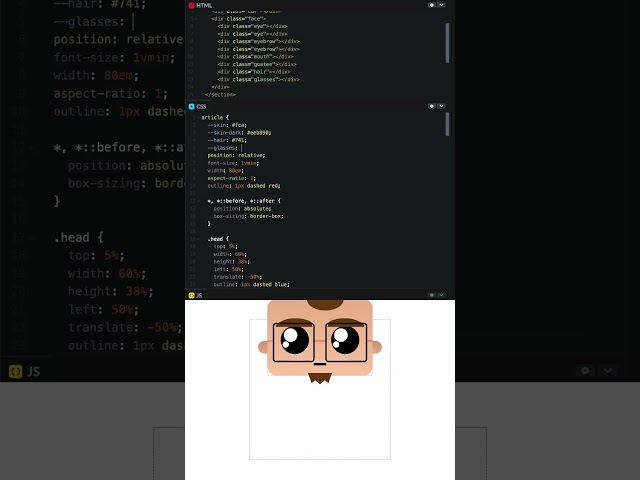Screen dimensions: 640x480
Task: Expand the HTML panel chevron dropdown
Action: [441, 5]
